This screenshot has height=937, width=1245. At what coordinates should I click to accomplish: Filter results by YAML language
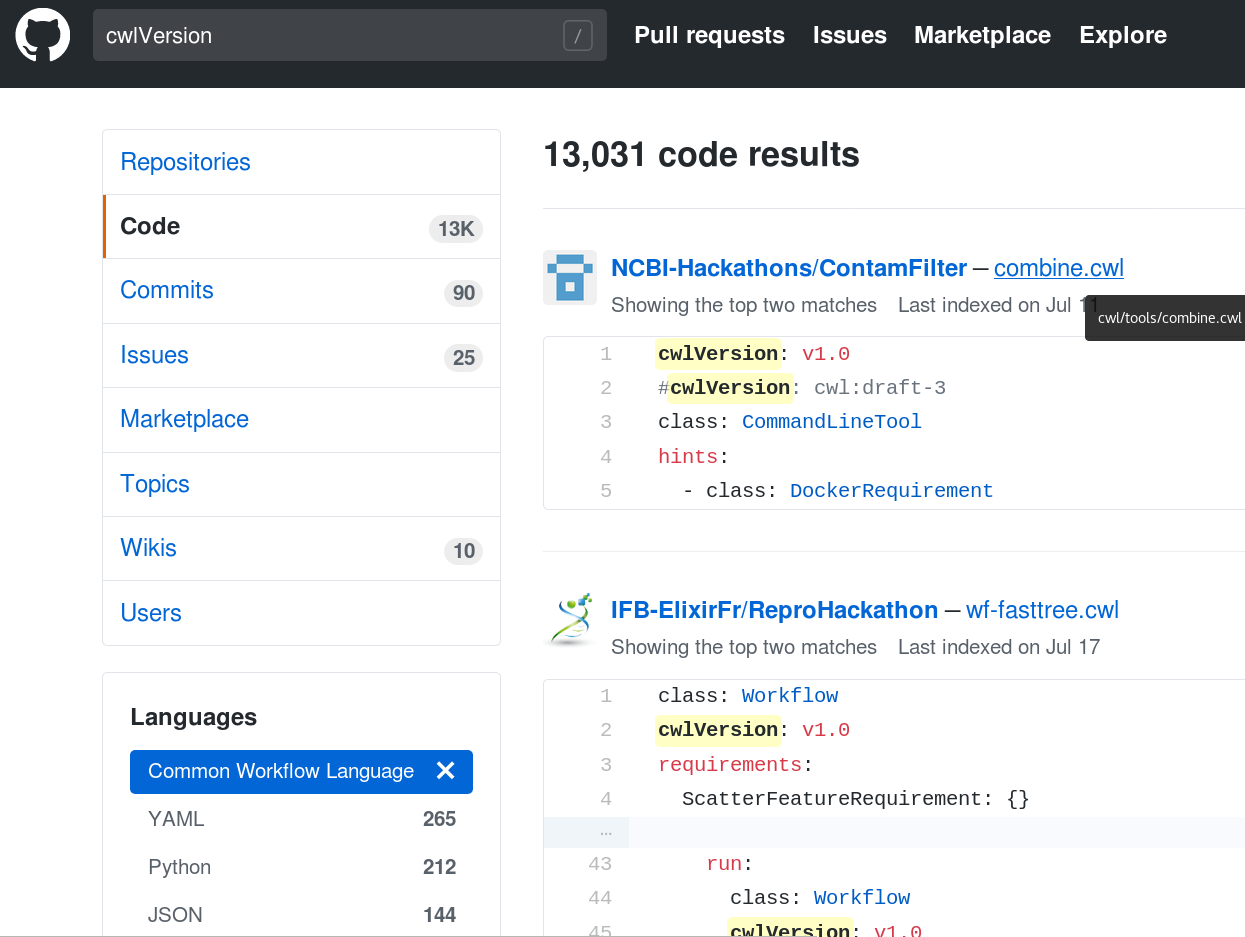(x=301, y=819)
